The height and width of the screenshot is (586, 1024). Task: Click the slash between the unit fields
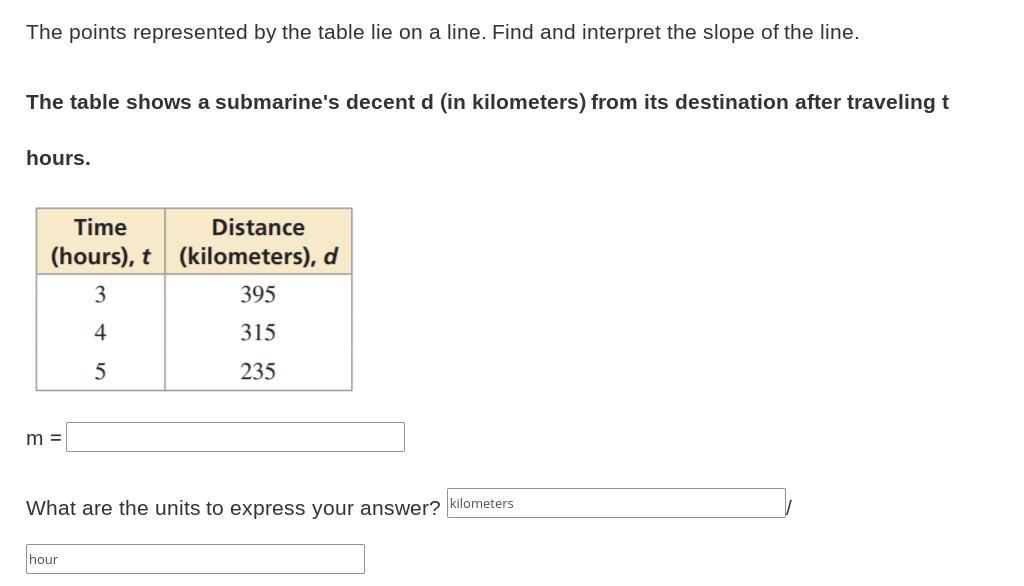click(789, 508)
